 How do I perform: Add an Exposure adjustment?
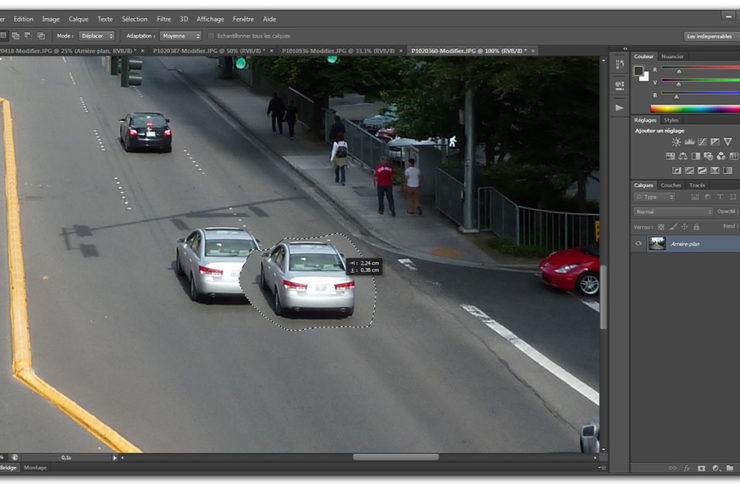(x=715, y=142)
